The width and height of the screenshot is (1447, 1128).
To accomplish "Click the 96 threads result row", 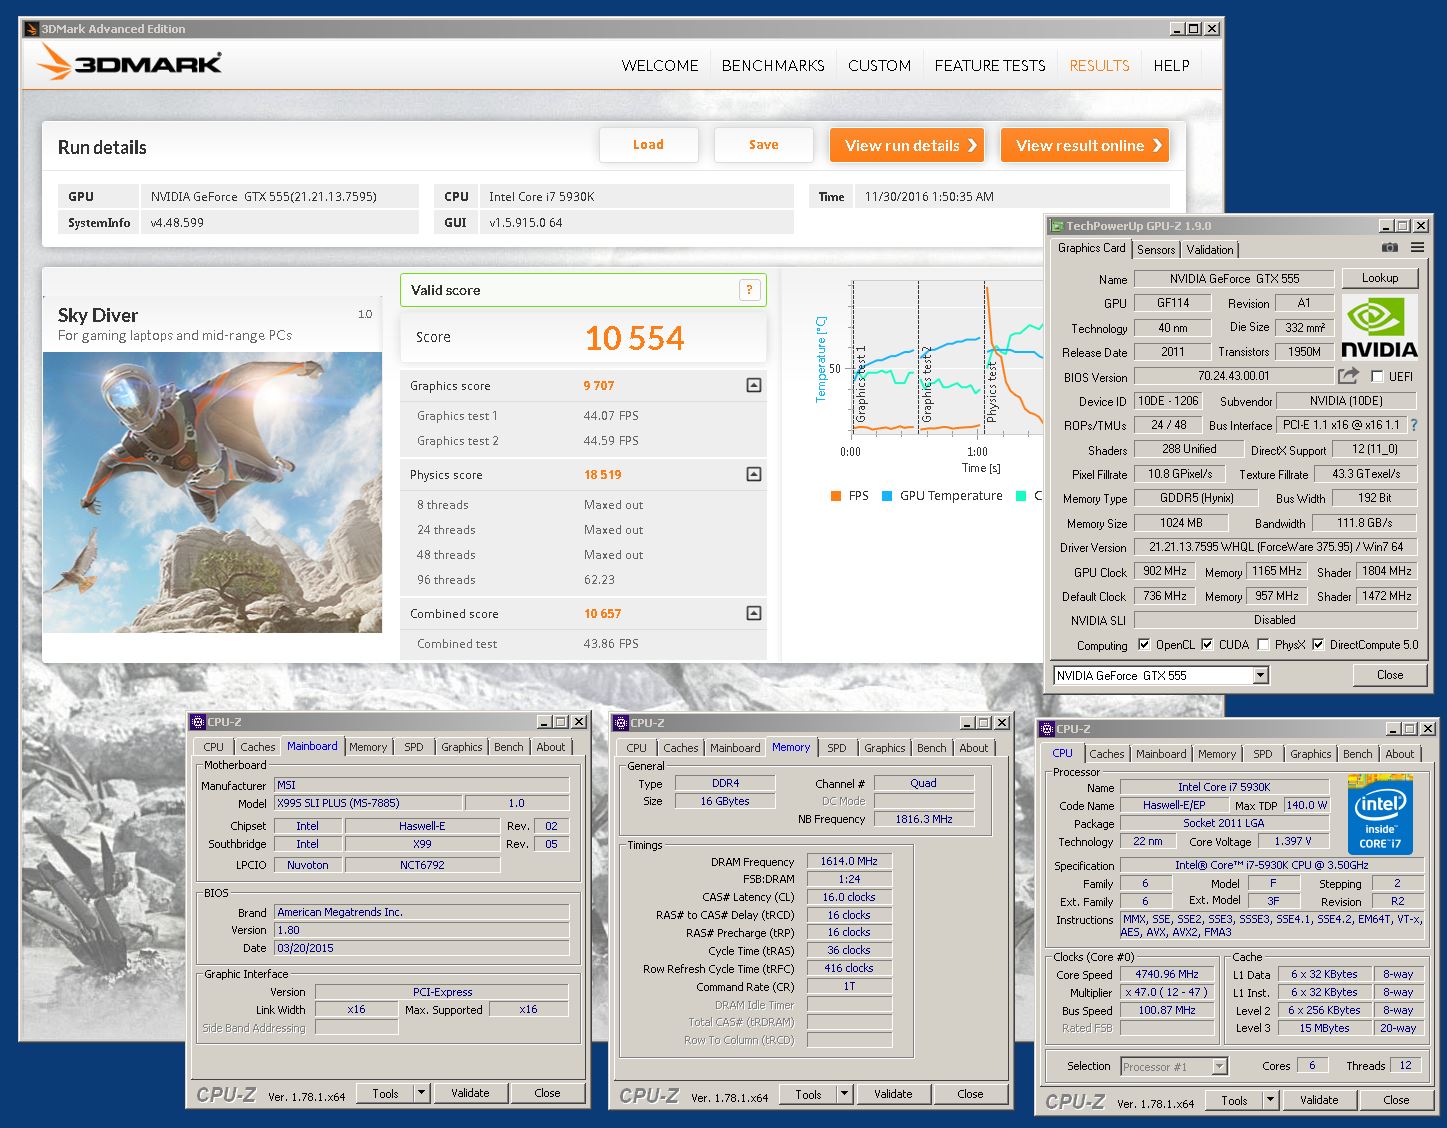I will tap(583, 580).
